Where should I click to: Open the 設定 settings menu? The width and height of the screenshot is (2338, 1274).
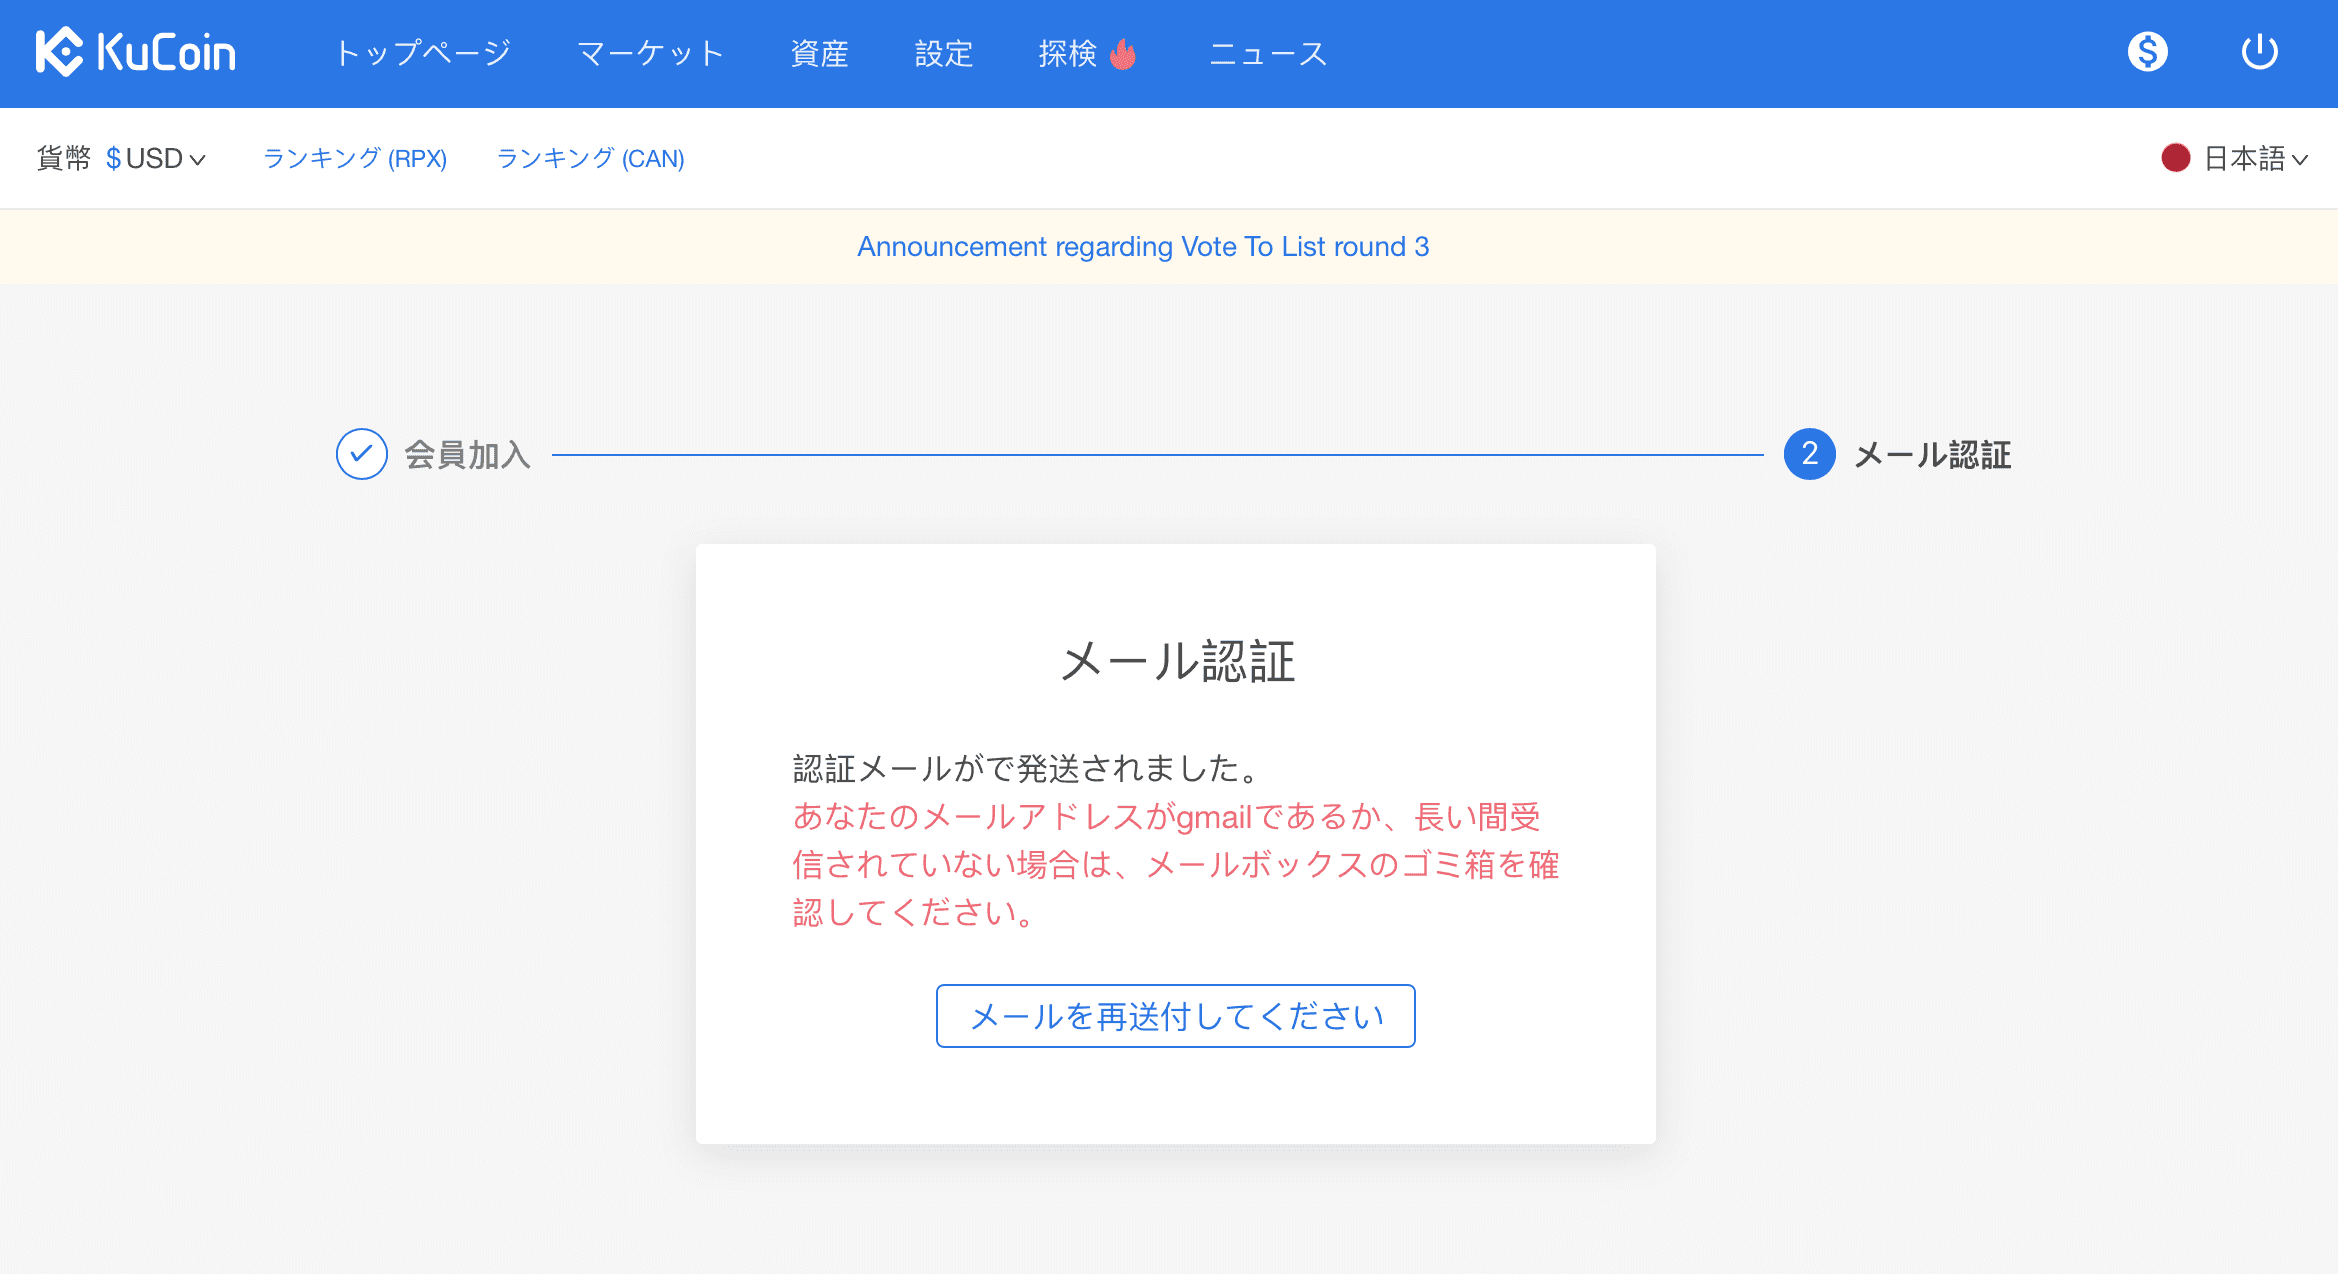click(x=943, y=53)
